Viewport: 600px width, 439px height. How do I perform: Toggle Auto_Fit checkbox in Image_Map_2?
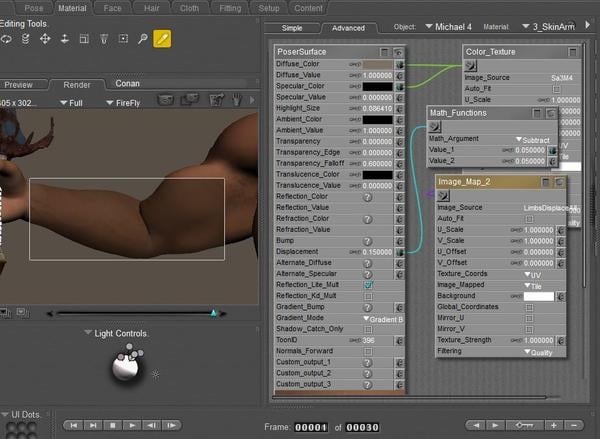pos(529,219)
